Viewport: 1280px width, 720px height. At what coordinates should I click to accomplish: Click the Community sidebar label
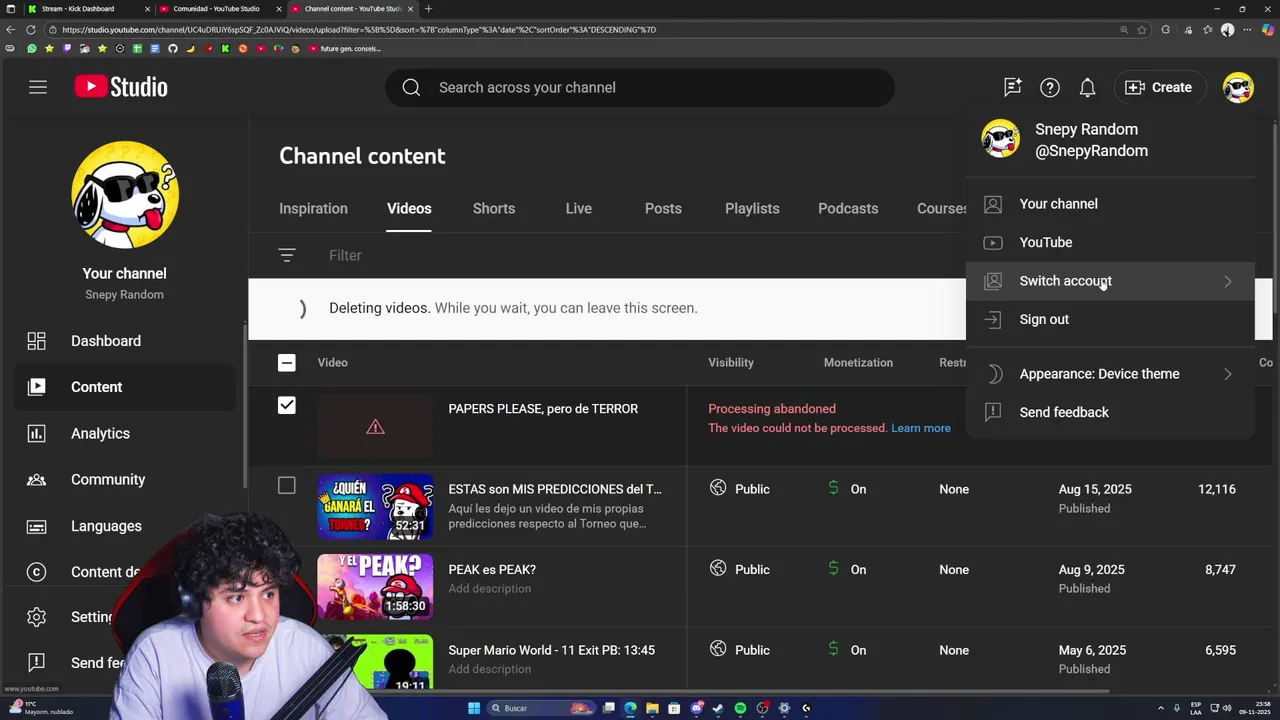coord(108,479)
